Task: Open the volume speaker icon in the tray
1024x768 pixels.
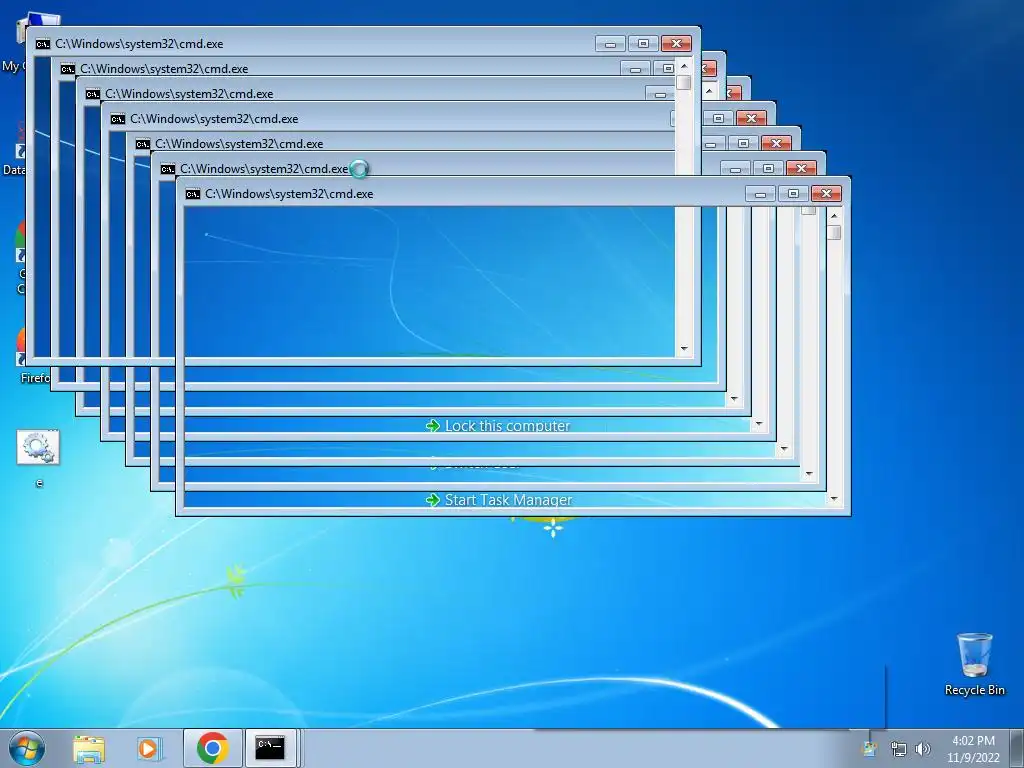Action: [923, 749]
